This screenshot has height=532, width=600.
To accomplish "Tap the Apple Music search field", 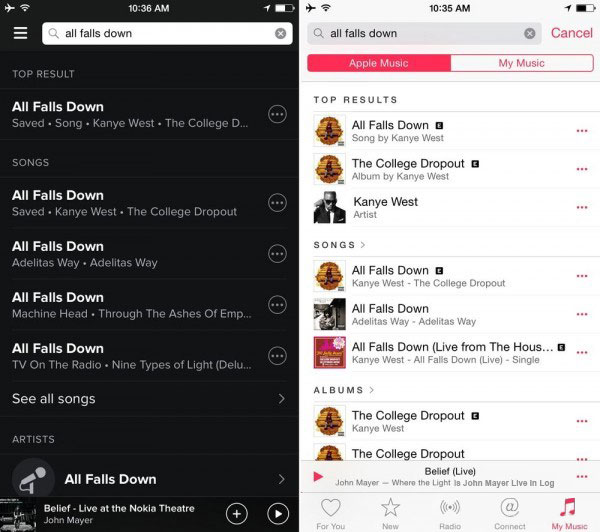I will (424, 33).
